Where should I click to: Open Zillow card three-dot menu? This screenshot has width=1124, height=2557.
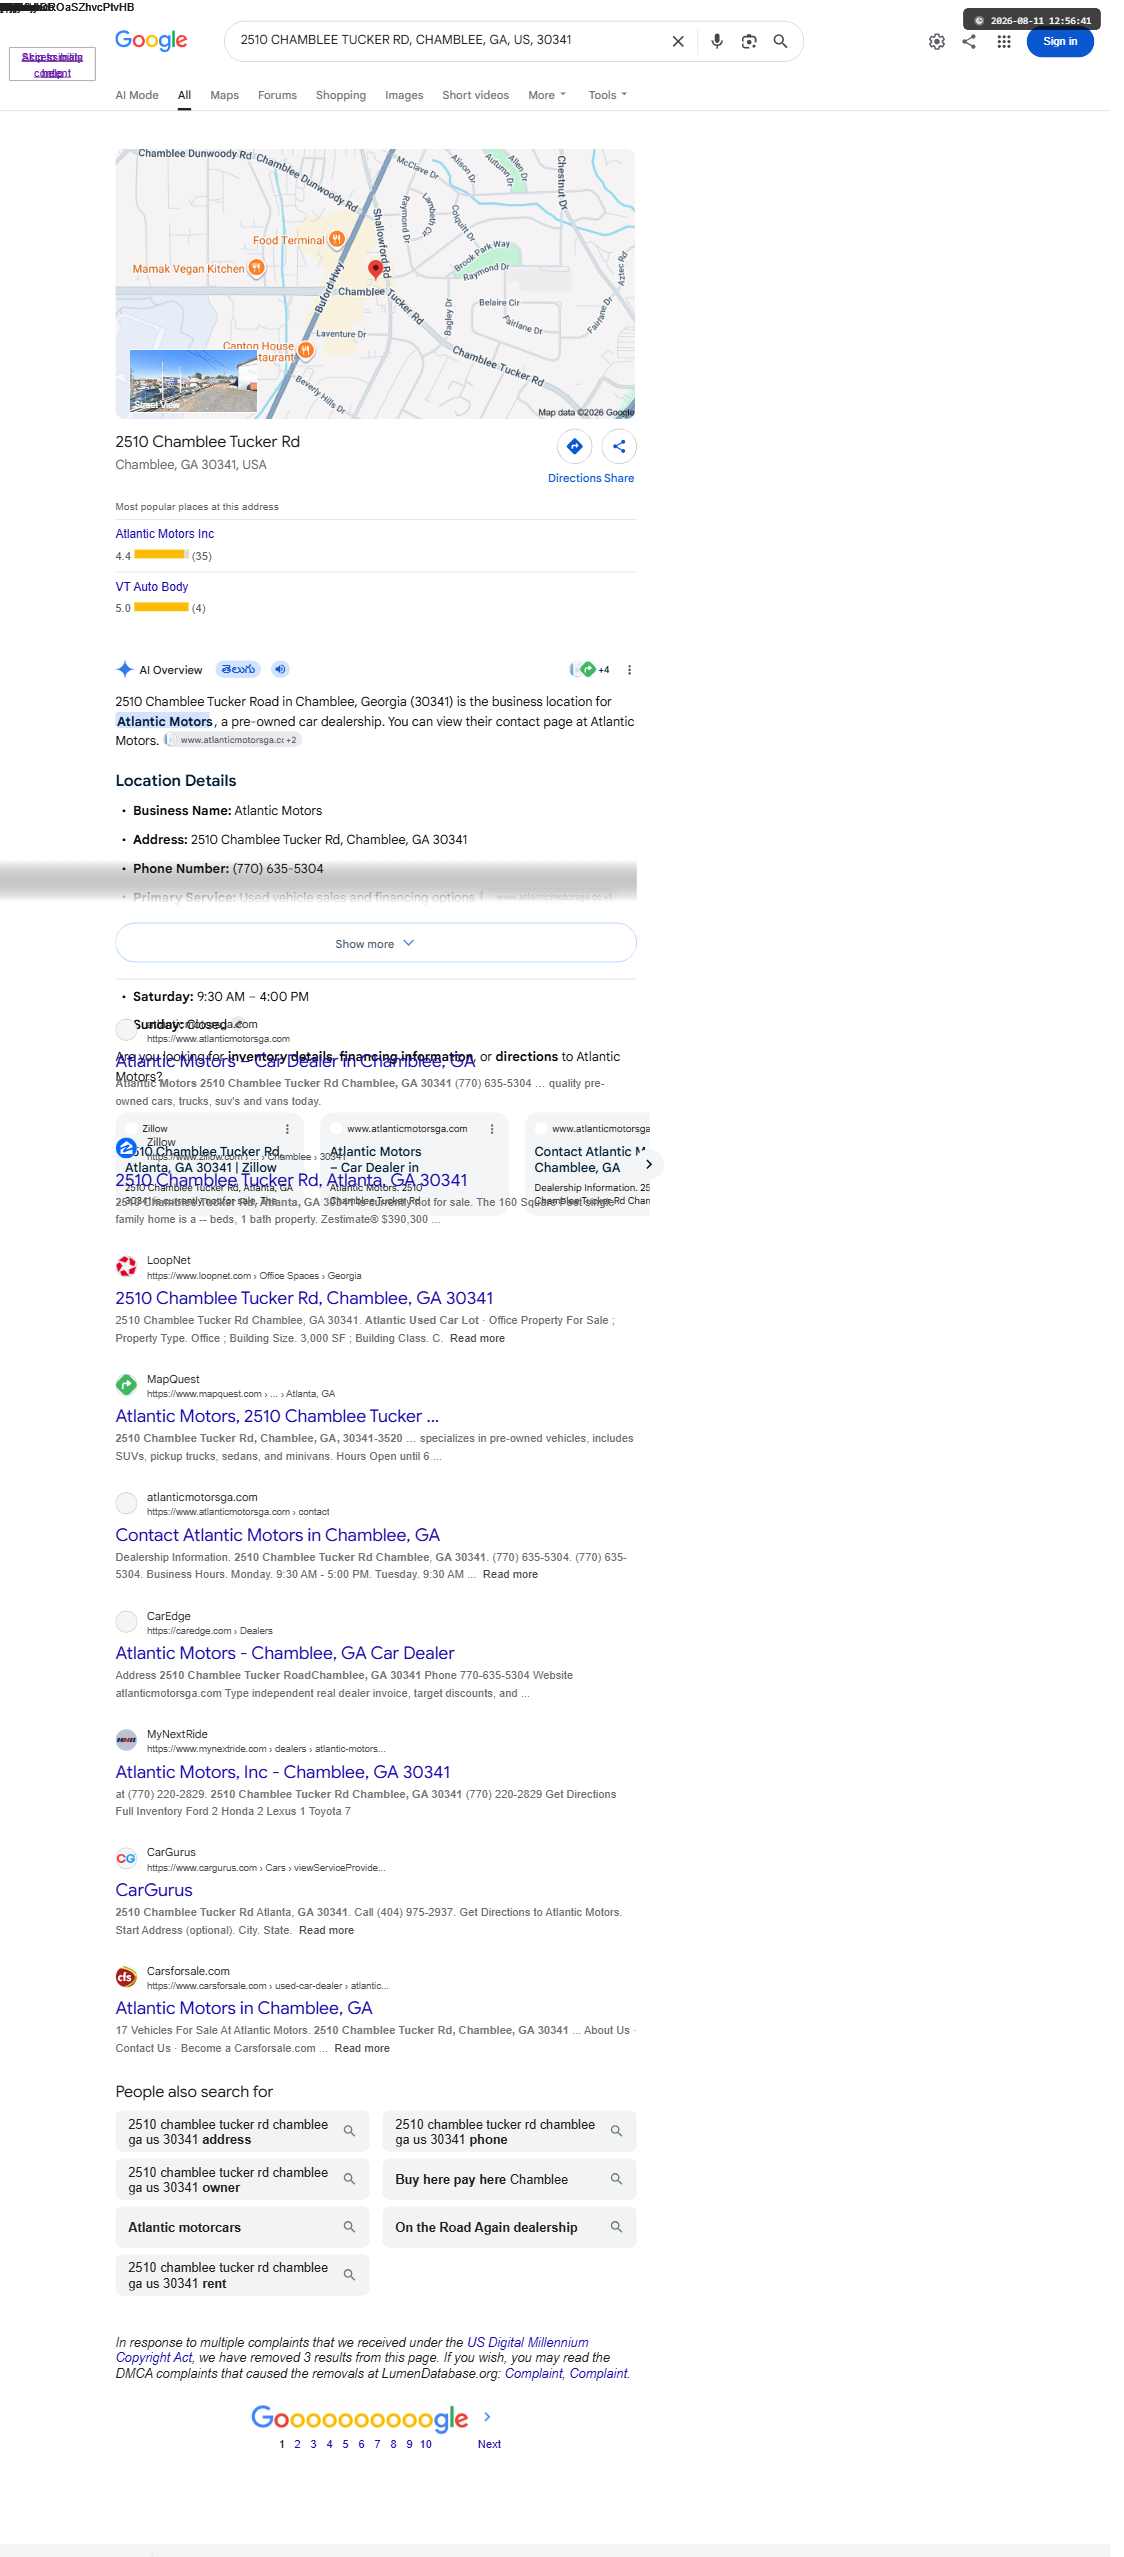[x=287, y=1129]
